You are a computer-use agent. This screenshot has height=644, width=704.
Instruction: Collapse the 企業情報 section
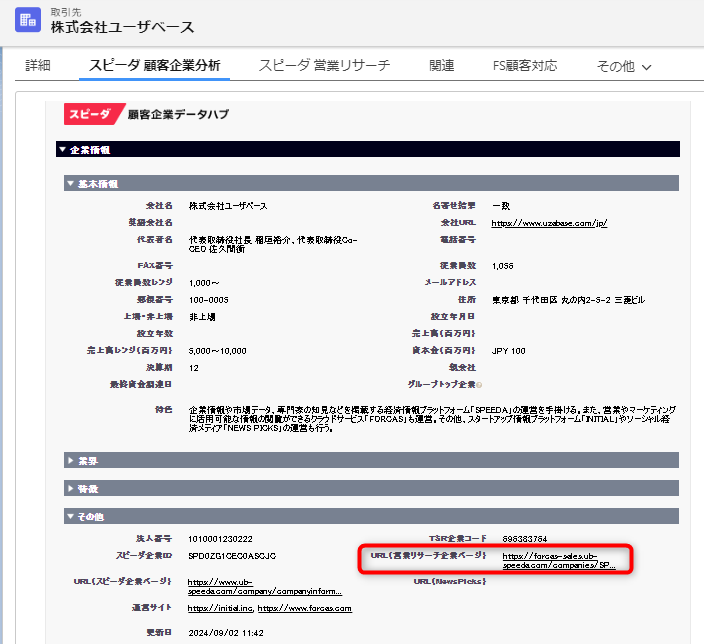point(368,150)
